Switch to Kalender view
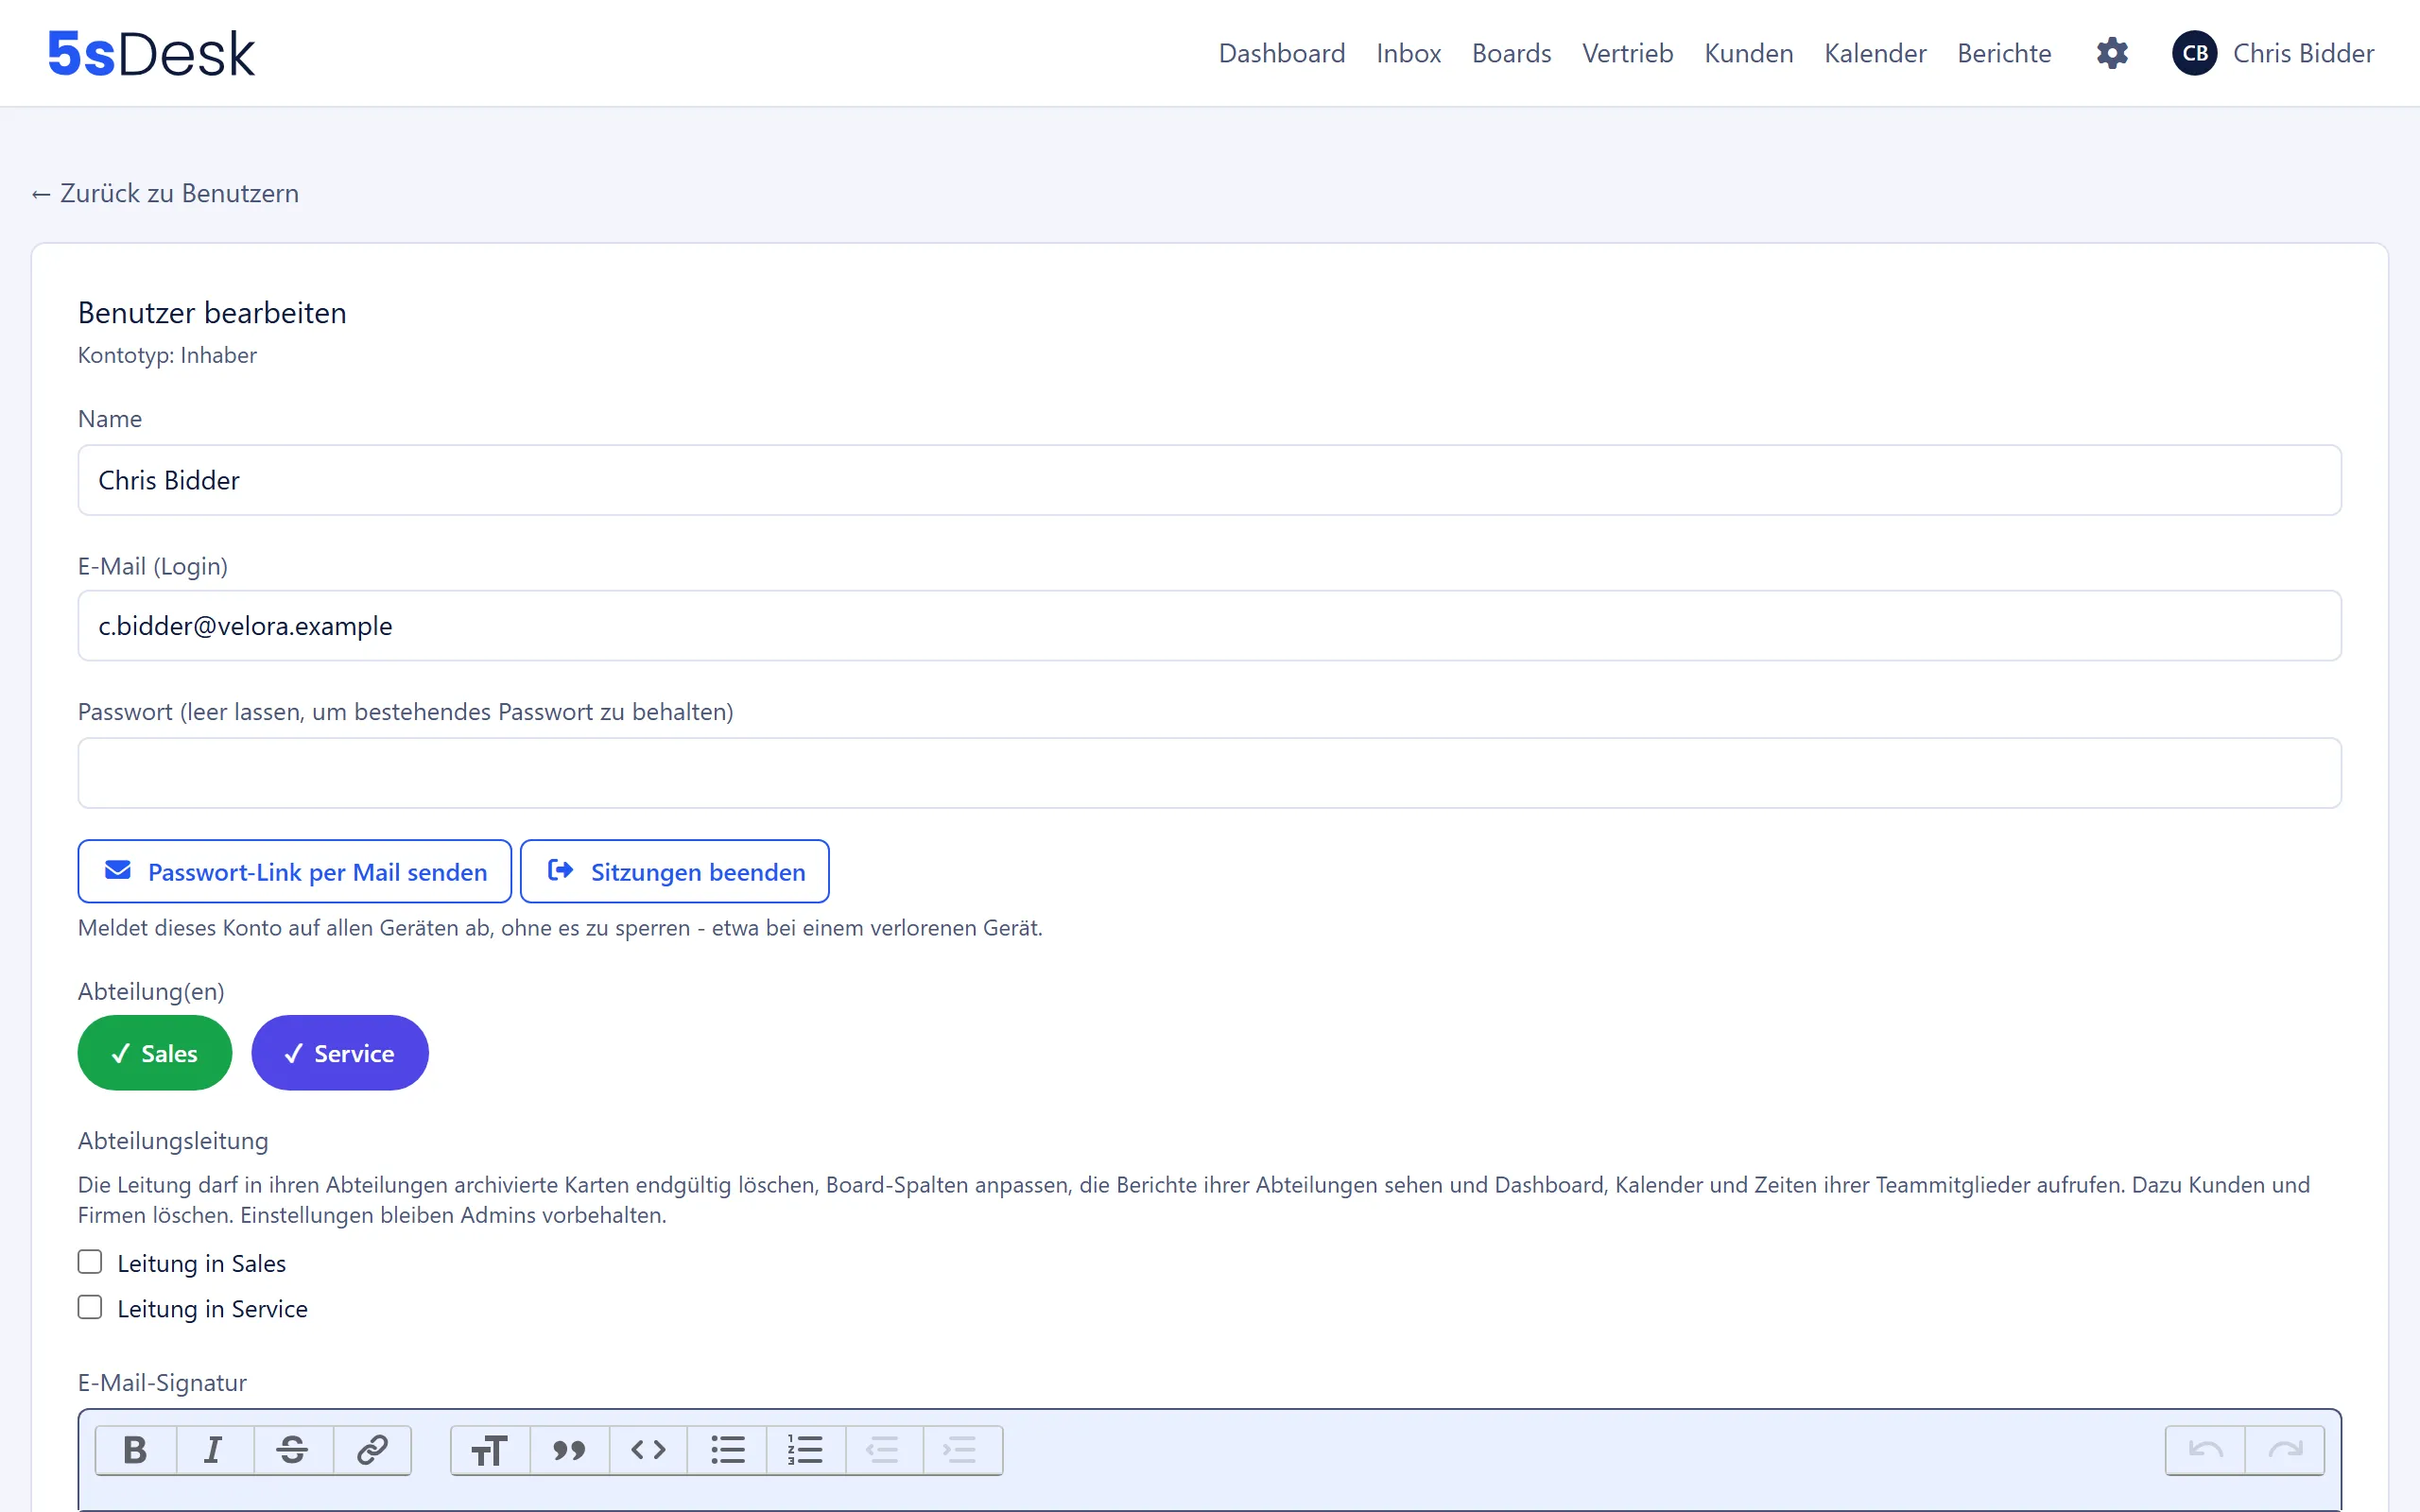The height and width of the screenshot is (1512, 2420). click(x=1875, y=53)
